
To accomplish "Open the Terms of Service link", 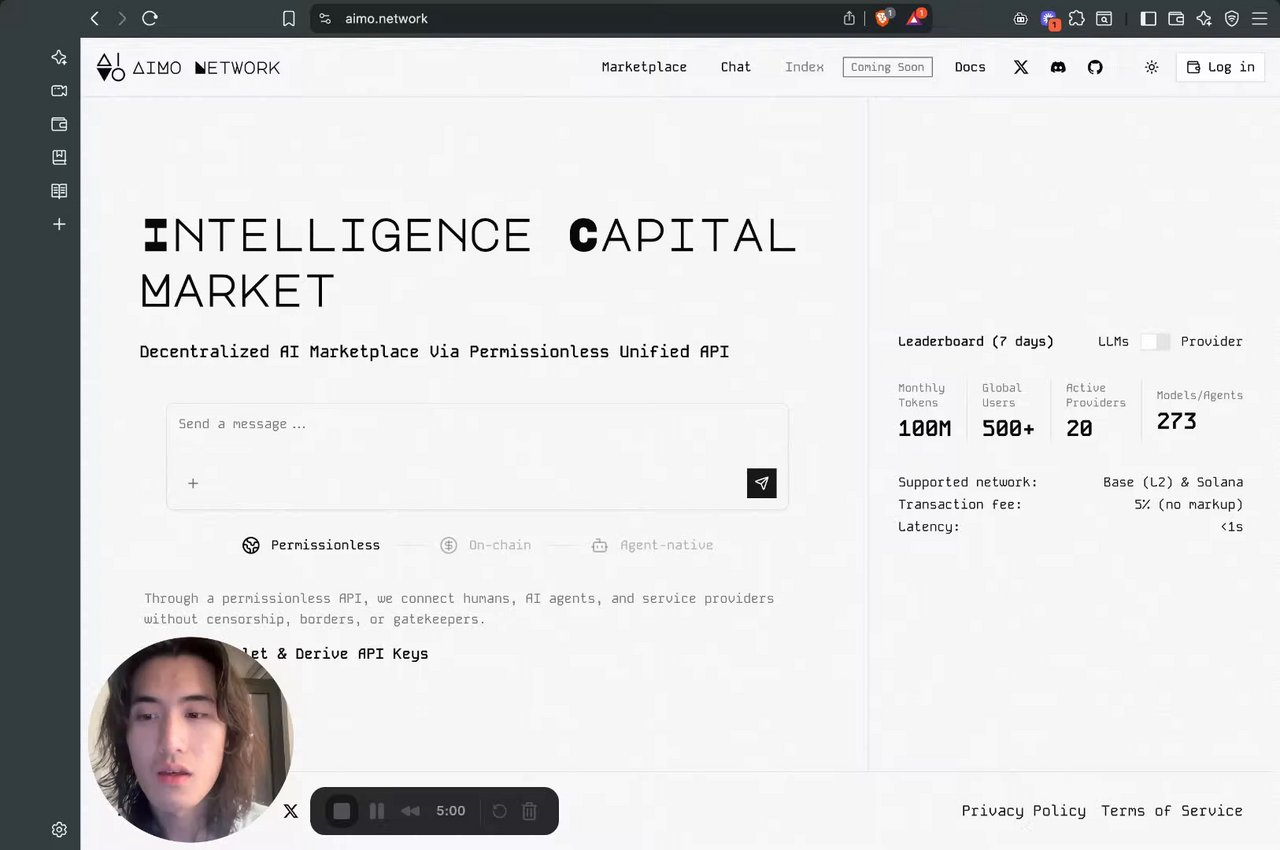I will [x=1171, y=811].
